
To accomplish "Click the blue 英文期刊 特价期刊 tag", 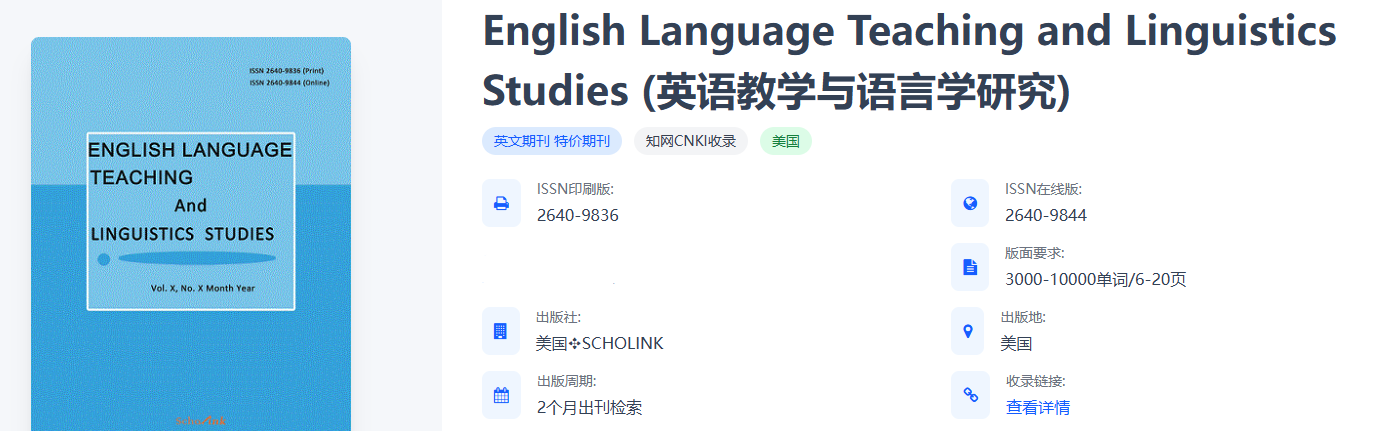I will [x=551, y=141].
